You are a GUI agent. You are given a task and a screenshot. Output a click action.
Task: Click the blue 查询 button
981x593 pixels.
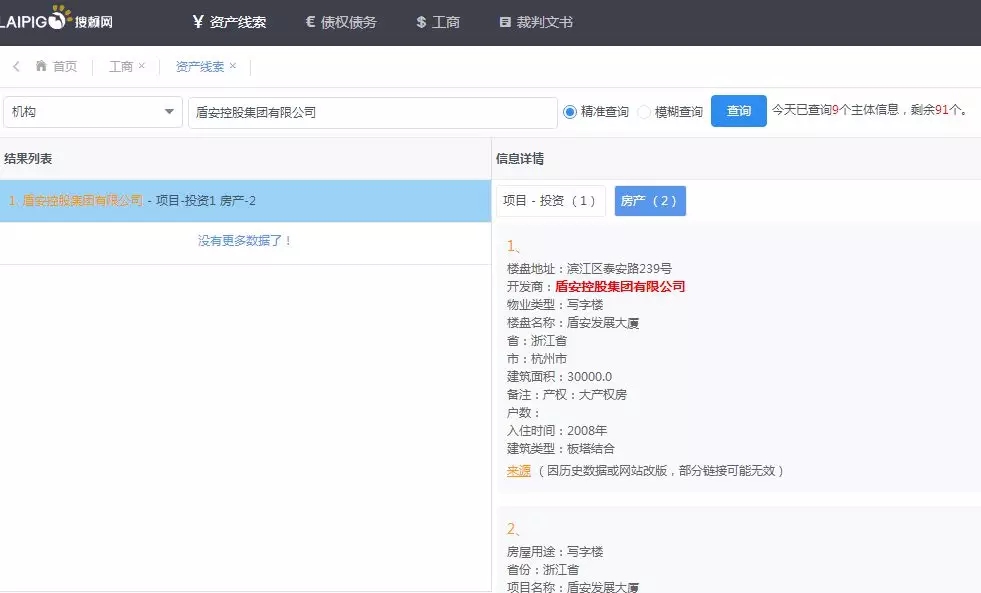pyautogui.click(x=739, y=111)
